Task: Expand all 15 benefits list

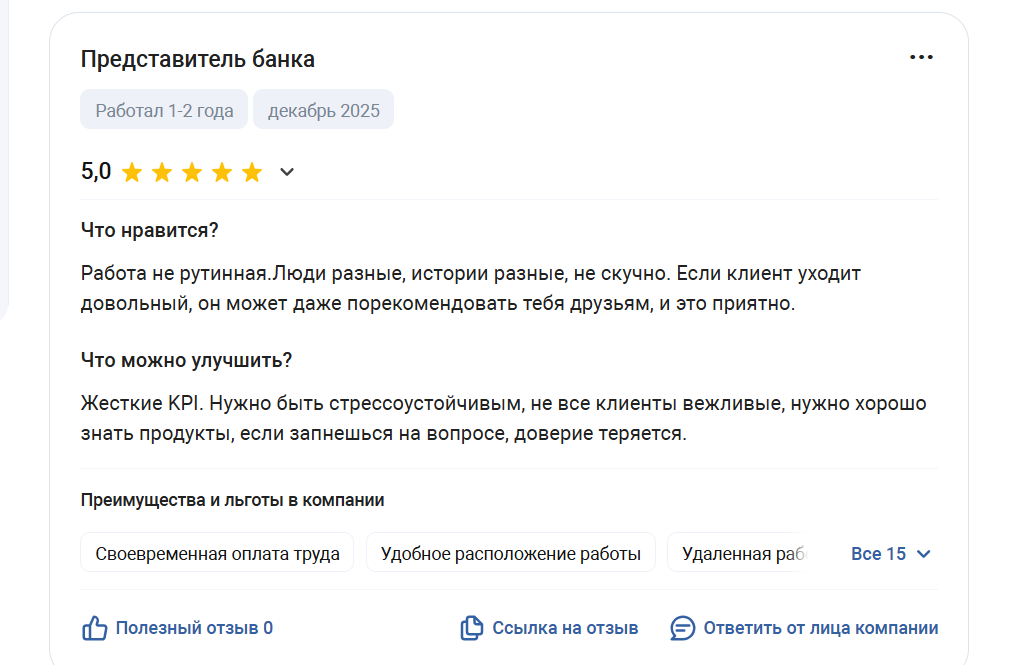Action: (878, 554)
